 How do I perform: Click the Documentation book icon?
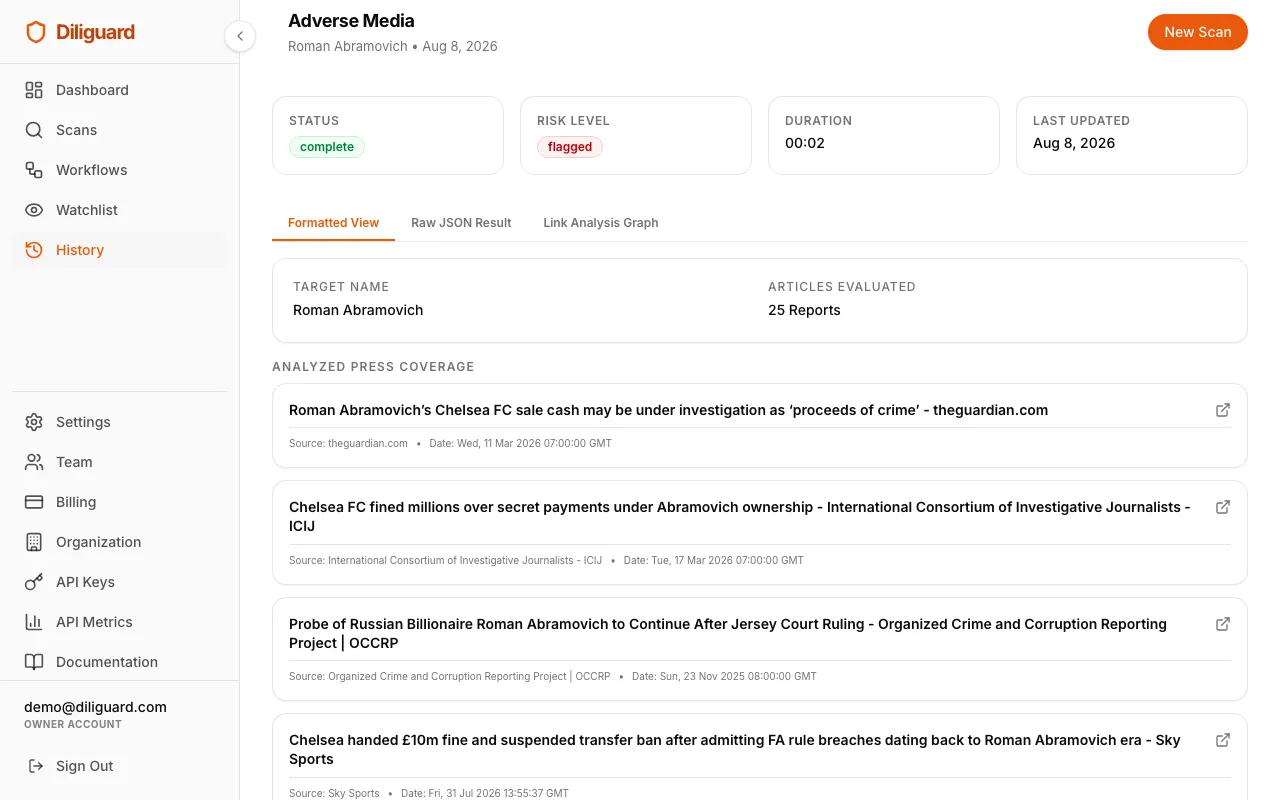tap(34, 662)
